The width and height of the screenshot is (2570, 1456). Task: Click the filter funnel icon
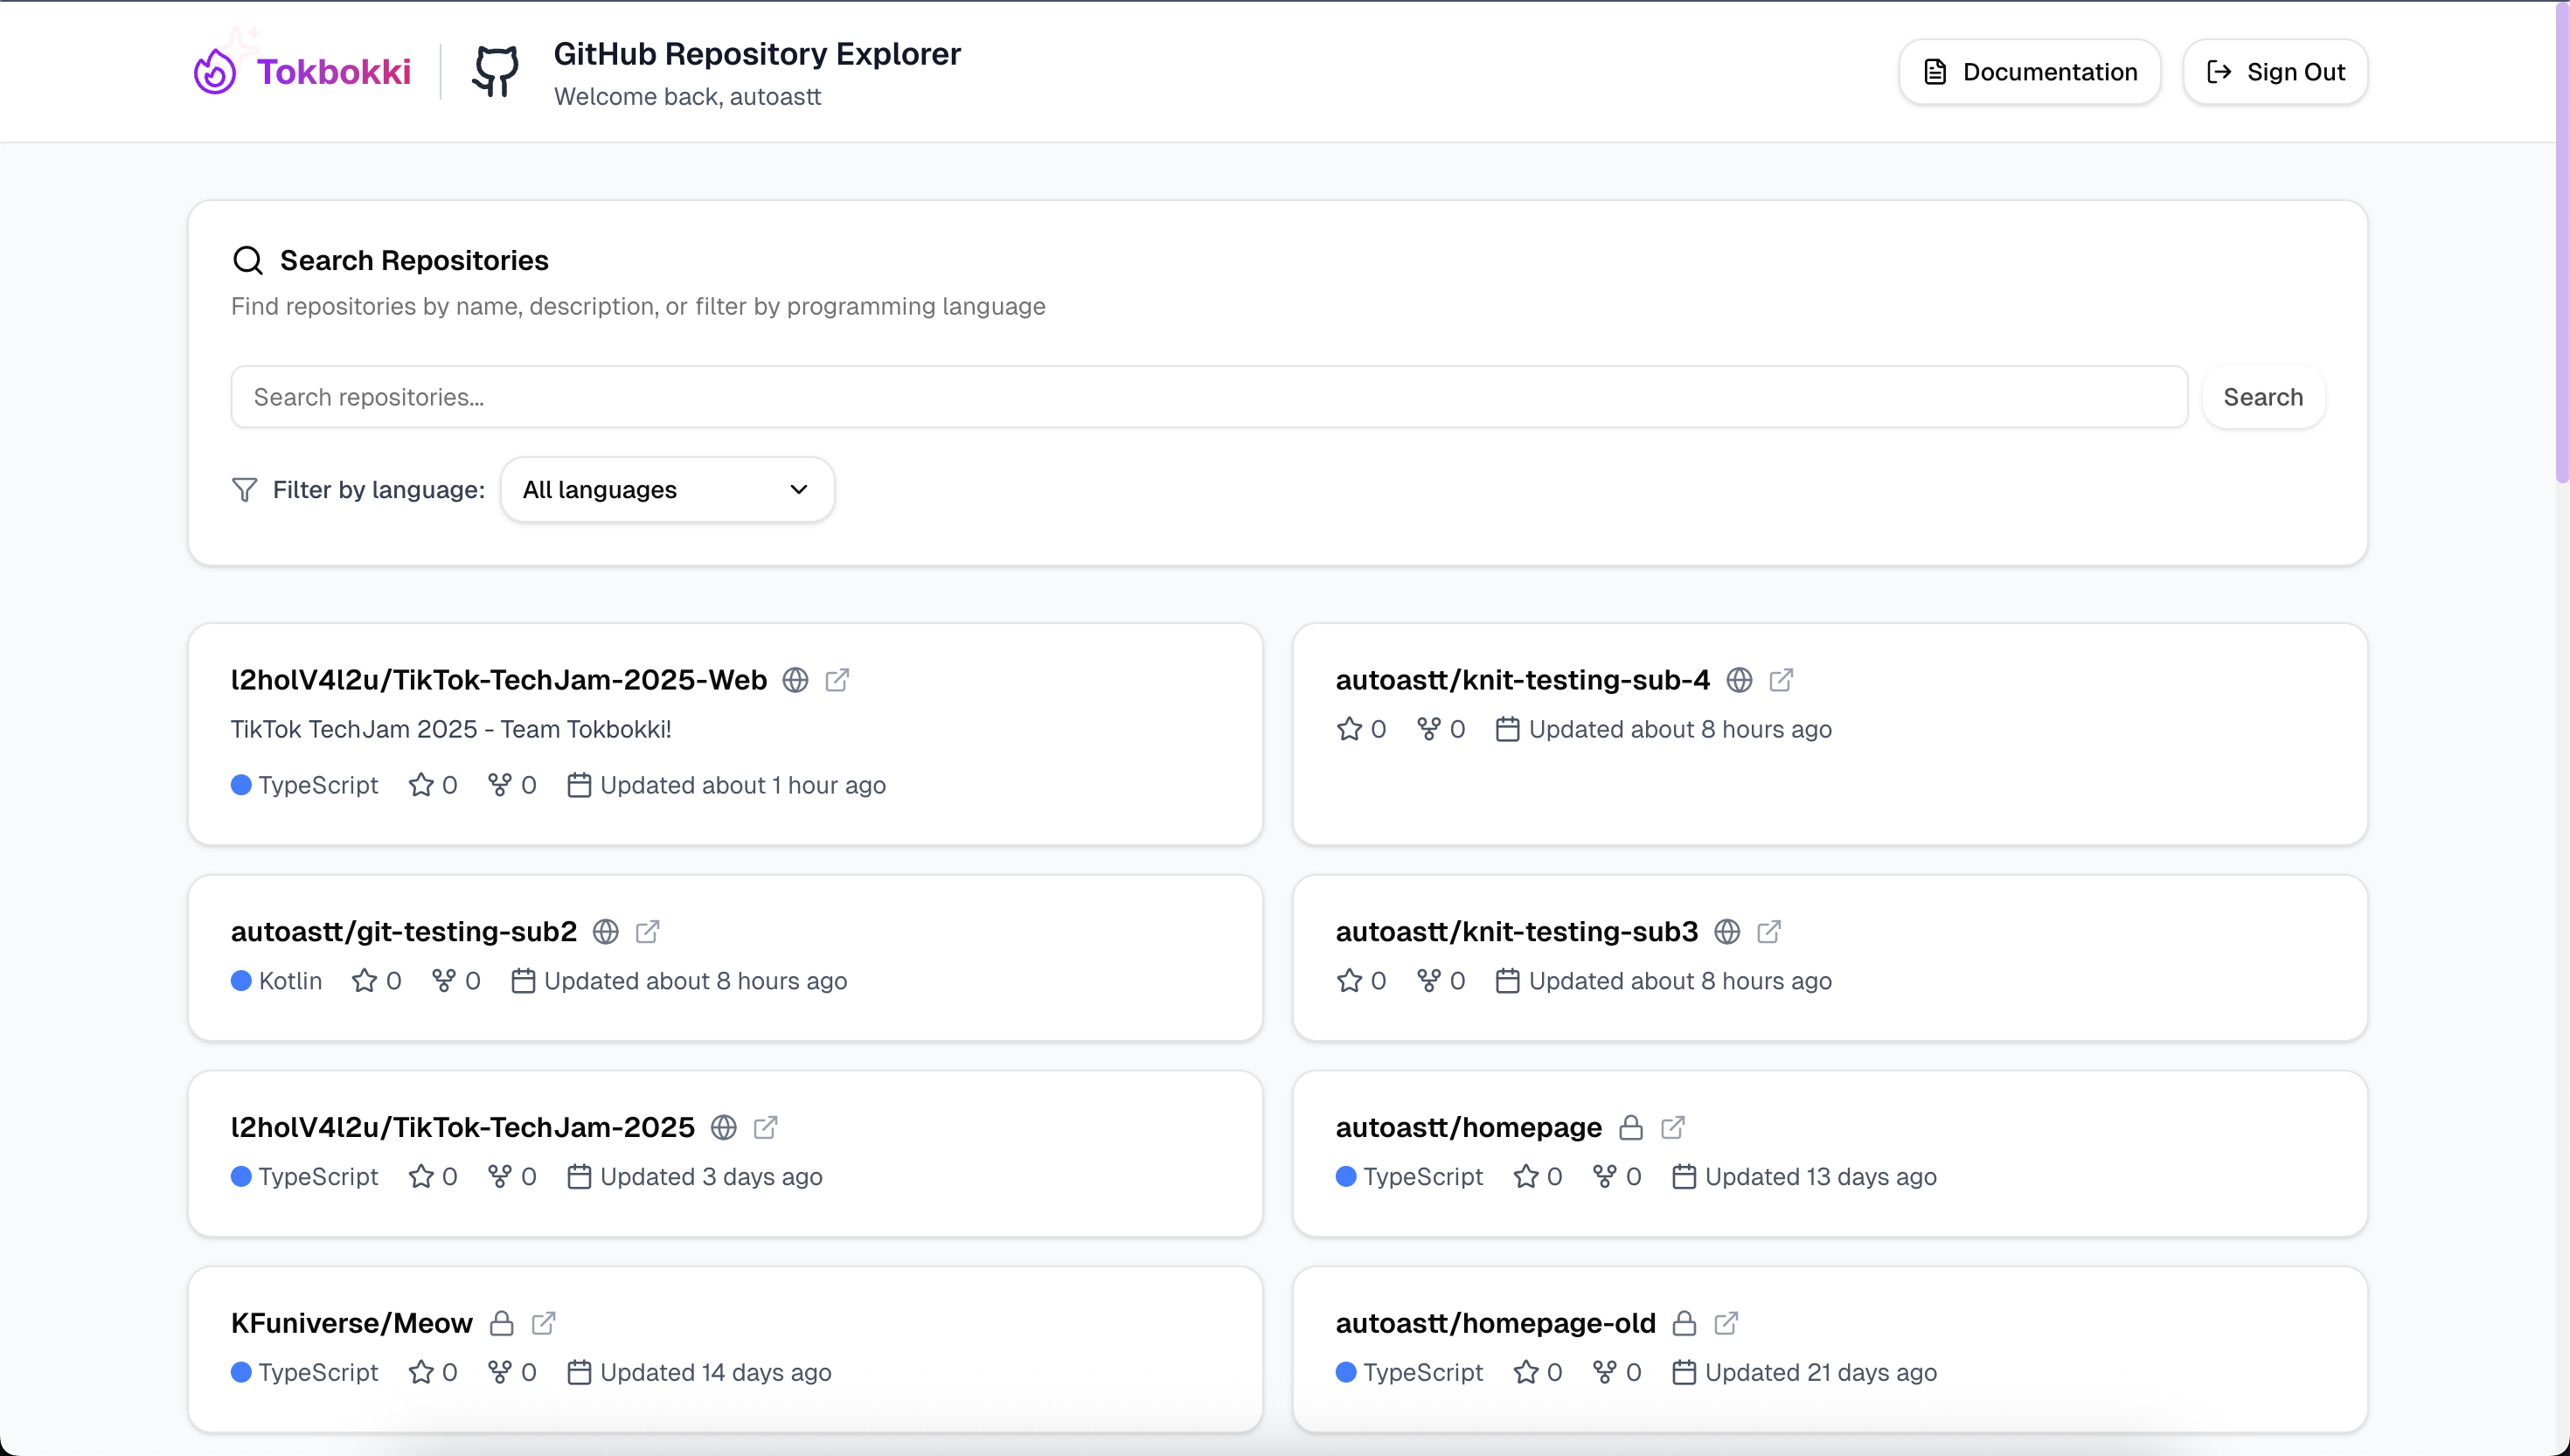tap(244, 490)
